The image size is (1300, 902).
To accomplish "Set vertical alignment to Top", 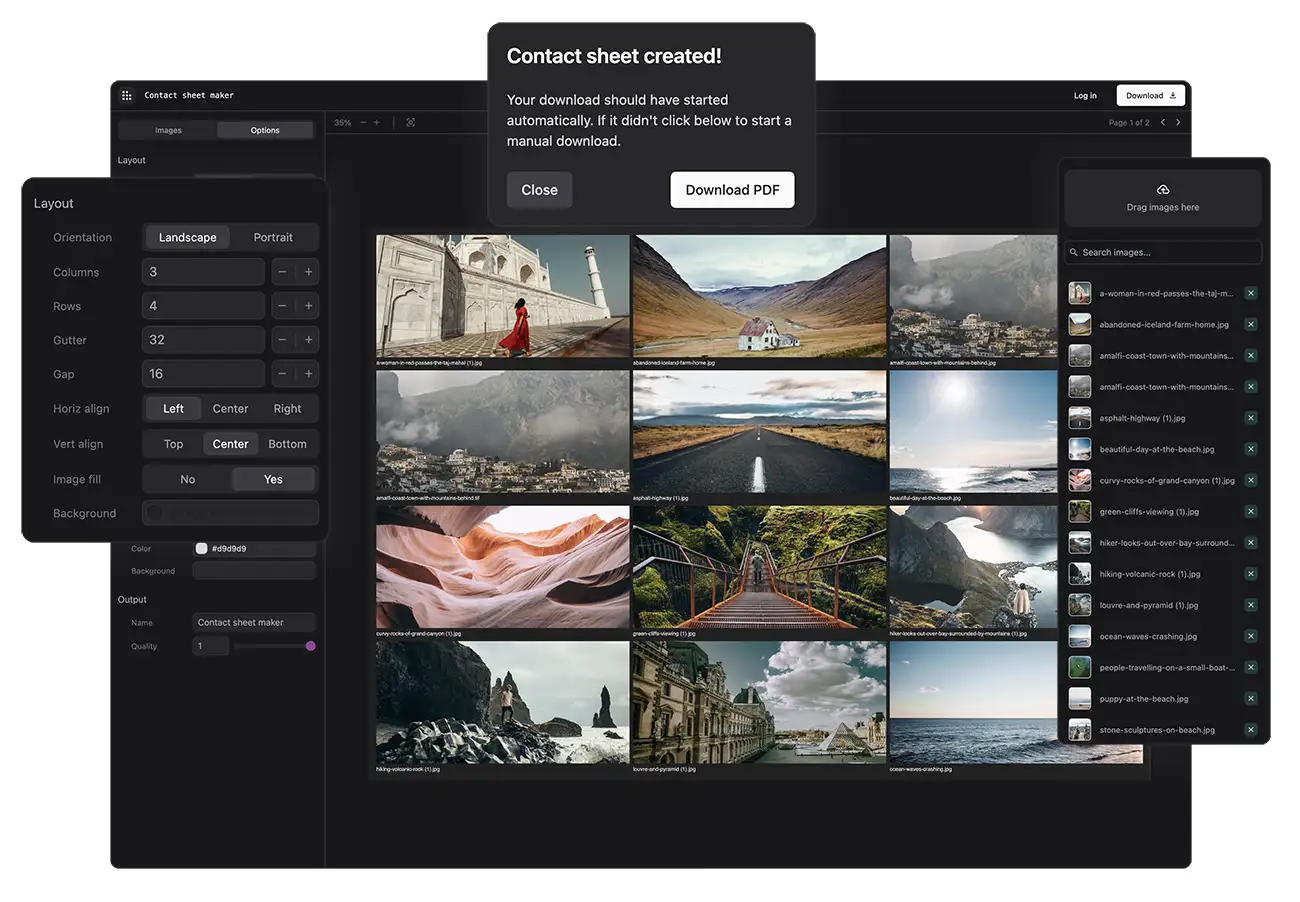I will pos(174,444).
